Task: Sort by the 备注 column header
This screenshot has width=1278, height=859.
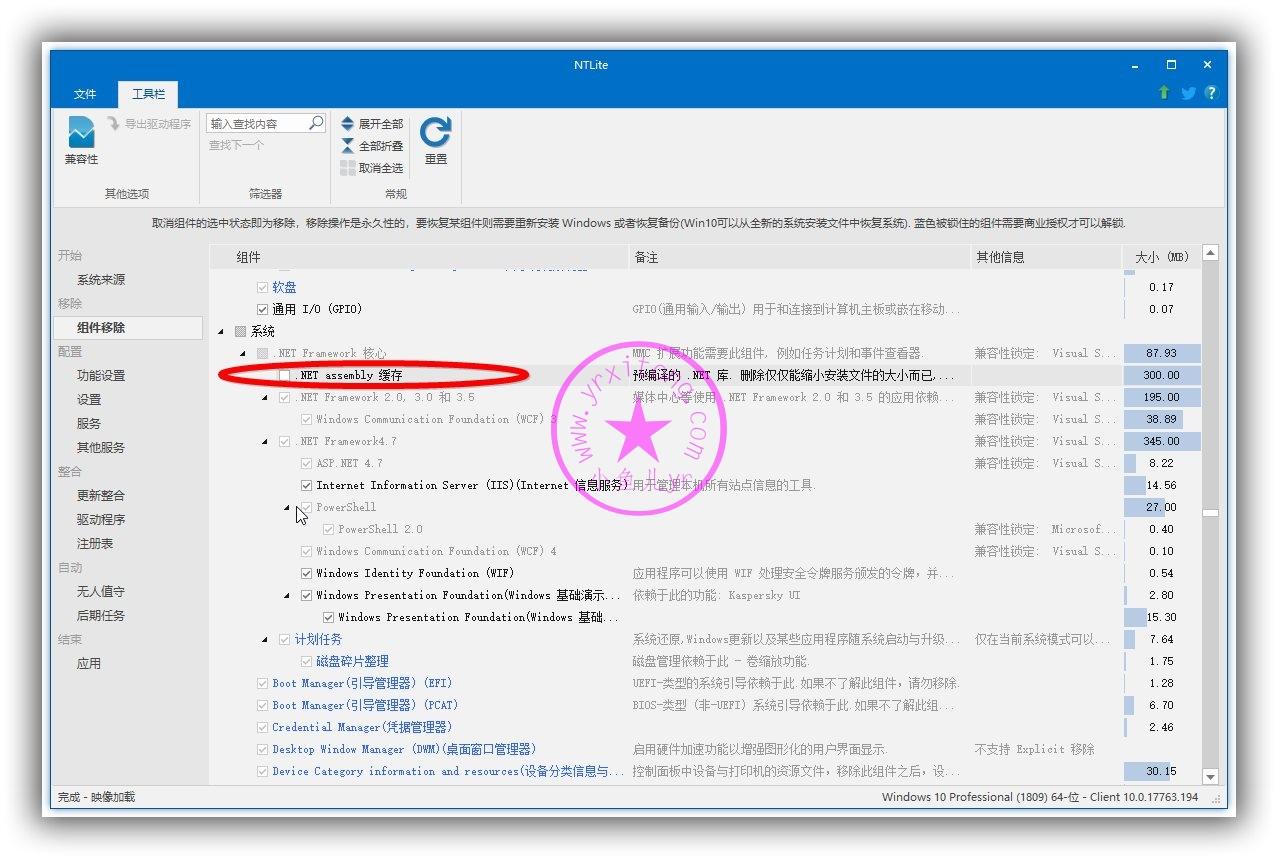Action: (799, 257)
